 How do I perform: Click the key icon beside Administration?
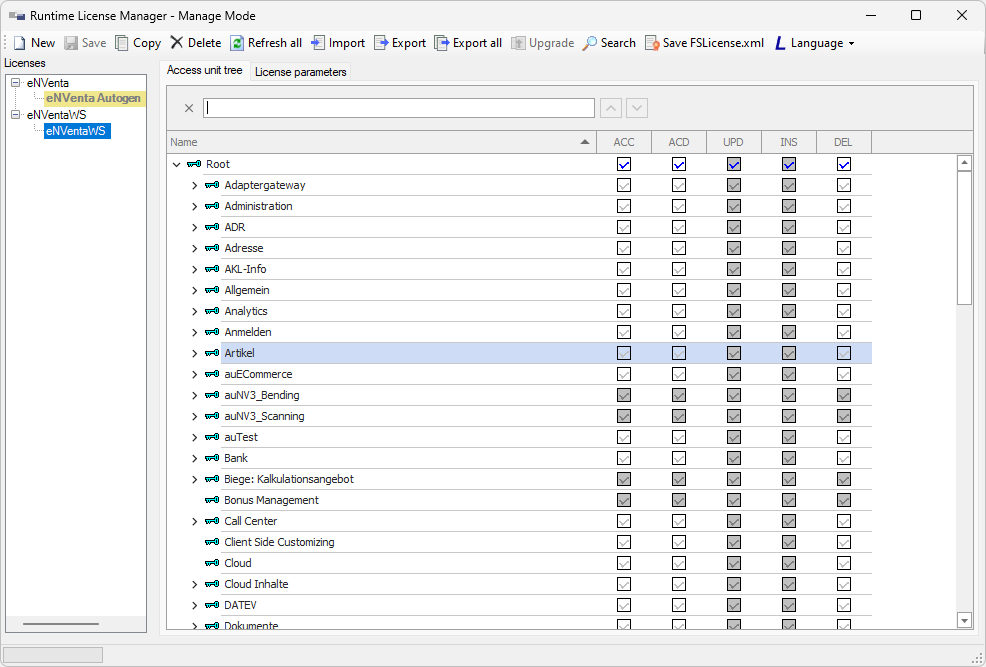pyautogui.click(x=213, y=206)
